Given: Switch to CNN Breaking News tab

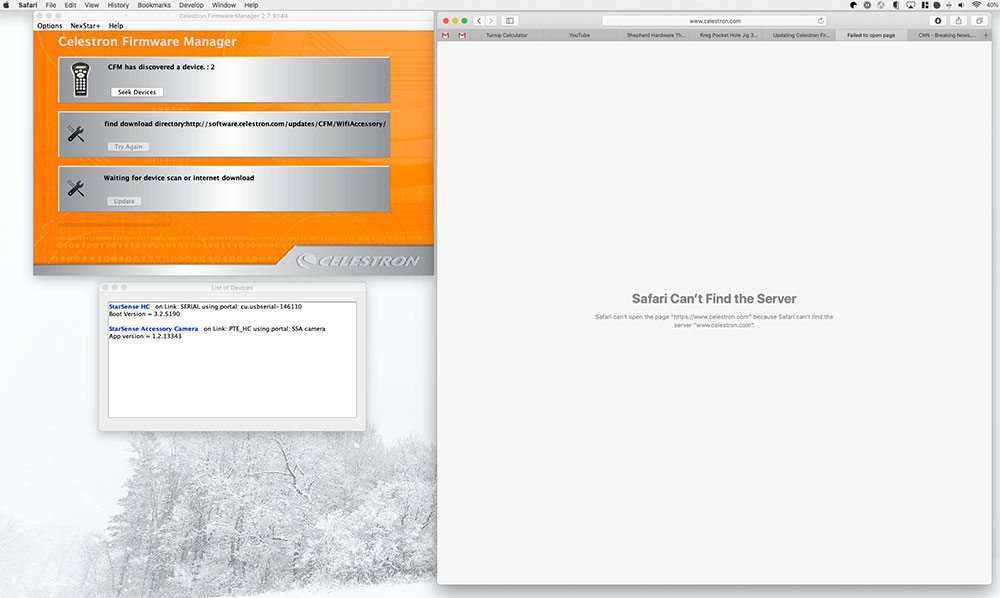Looking at the screenshot, I should [946, 35].
